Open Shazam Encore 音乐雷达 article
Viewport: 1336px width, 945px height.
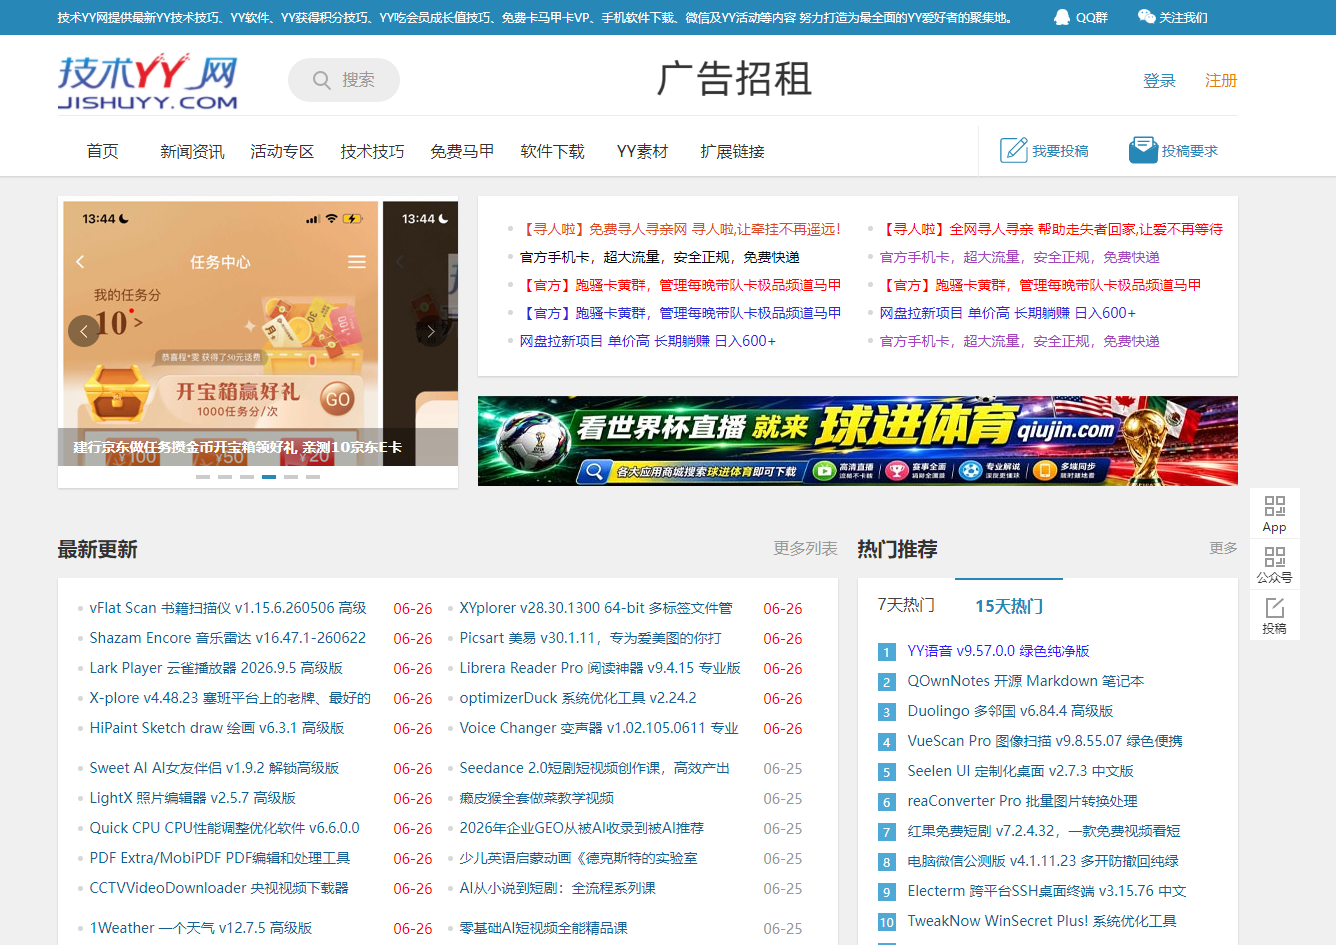[228, 638]
